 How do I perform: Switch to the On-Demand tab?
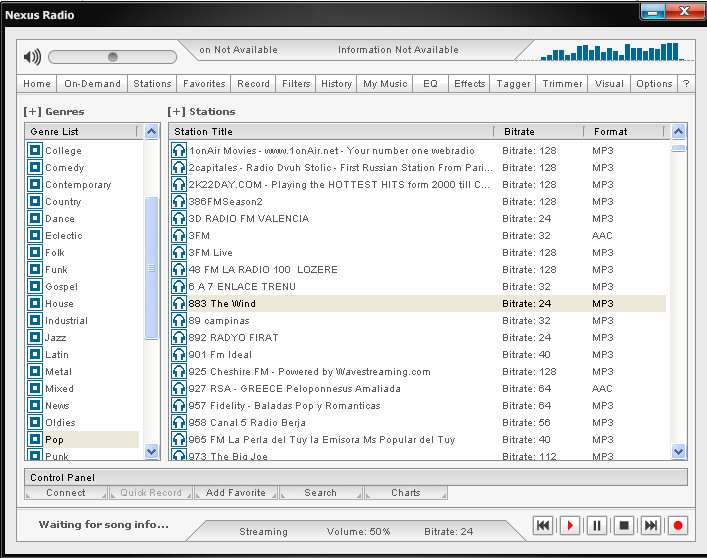92,84
